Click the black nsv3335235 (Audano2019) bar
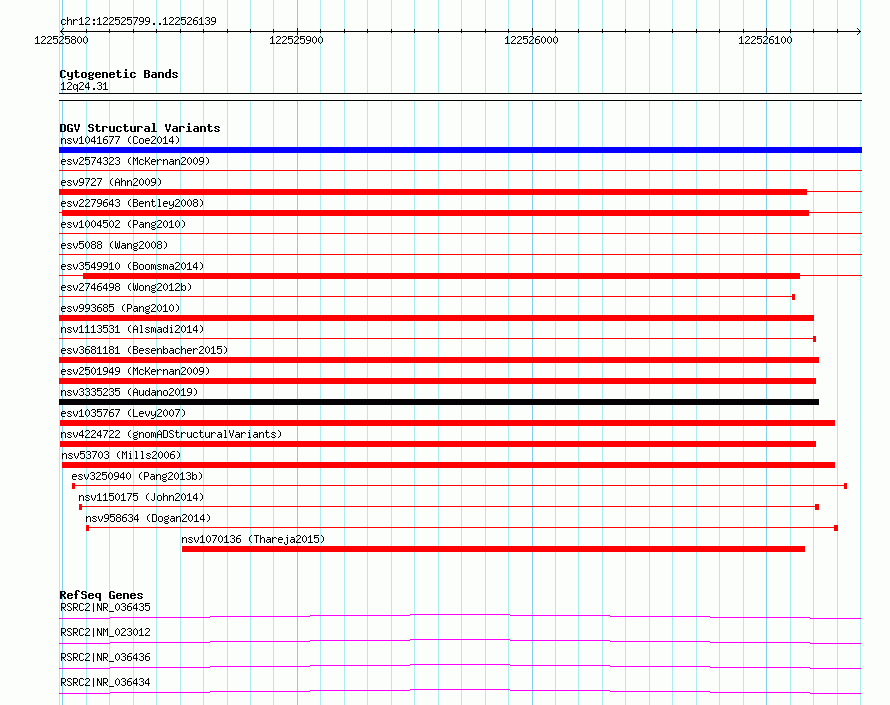This screenshot has height=705, width=890. coord(439,402)
